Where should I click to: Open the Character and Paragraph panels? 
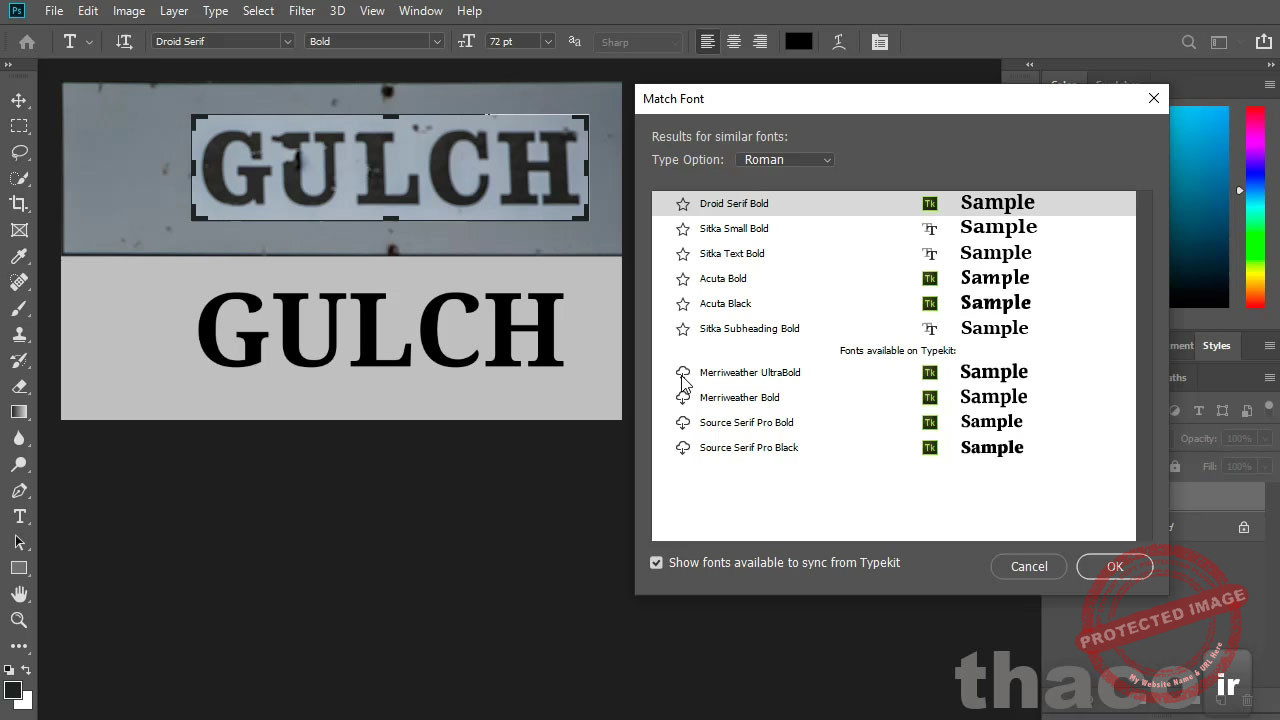point(880,41)
